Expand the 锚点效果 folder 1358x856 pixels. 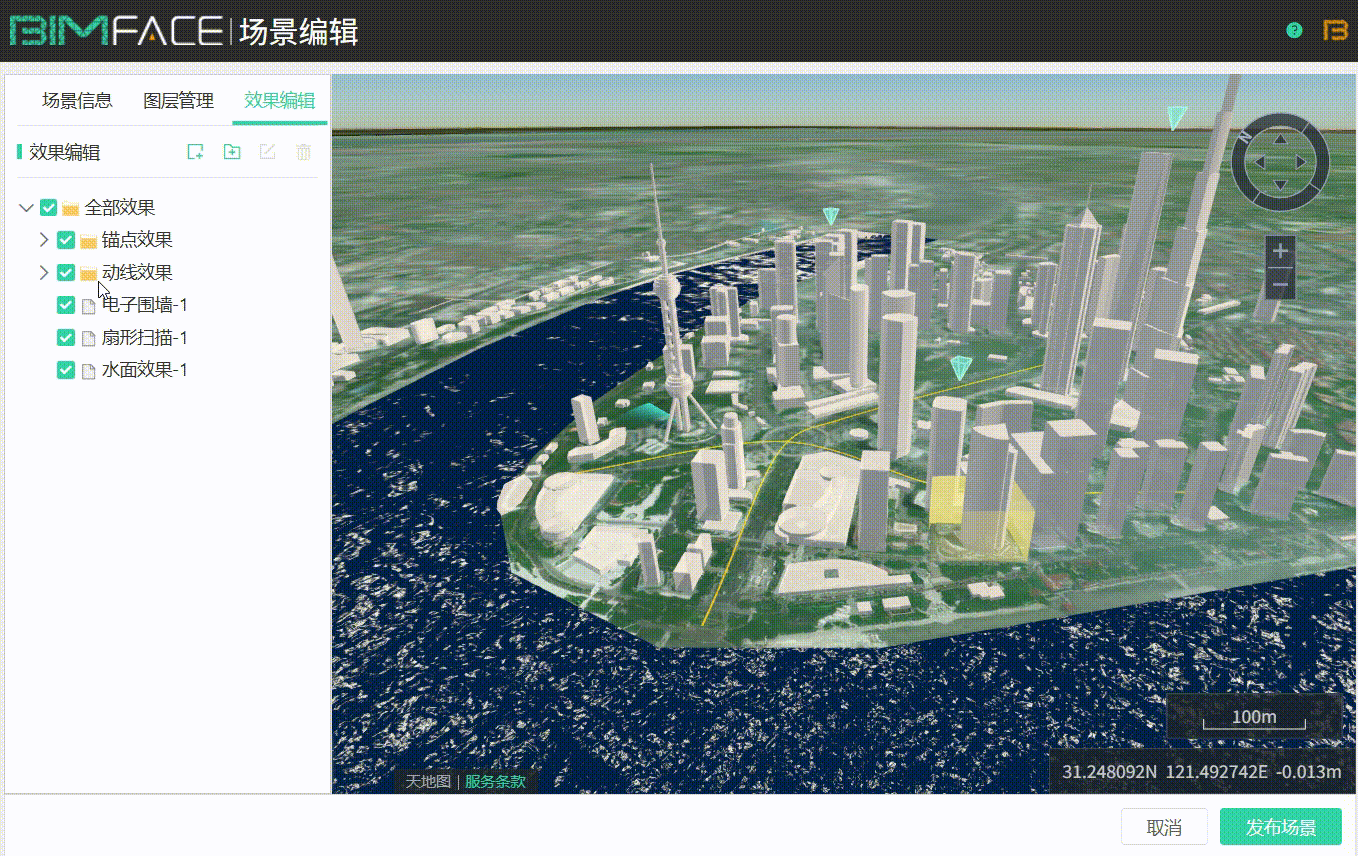coord(43,240)
